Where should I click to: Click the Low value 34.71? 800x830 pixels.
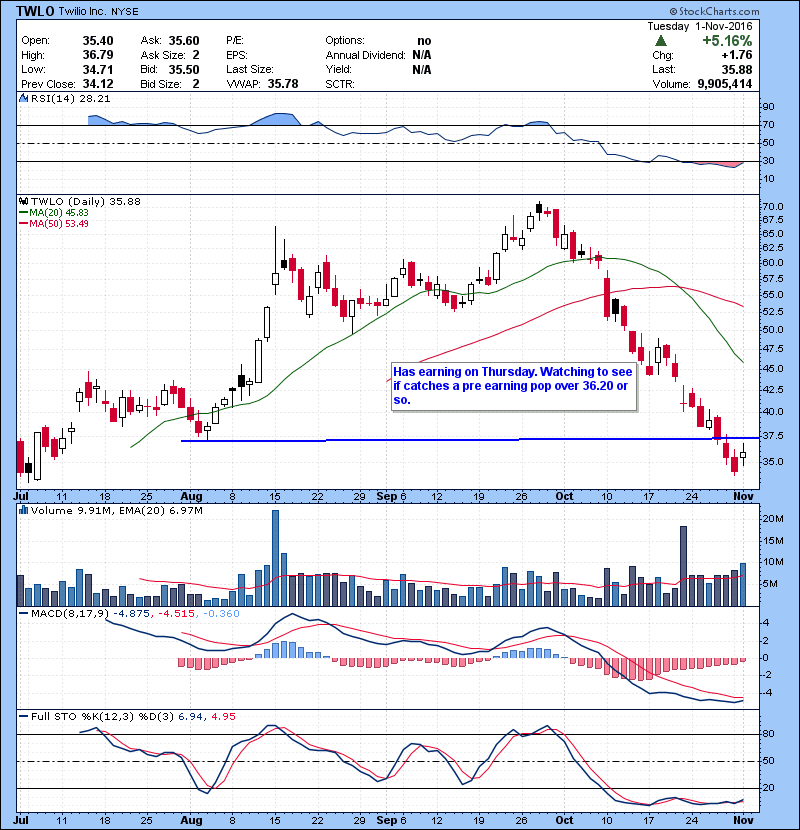(98, 69)
